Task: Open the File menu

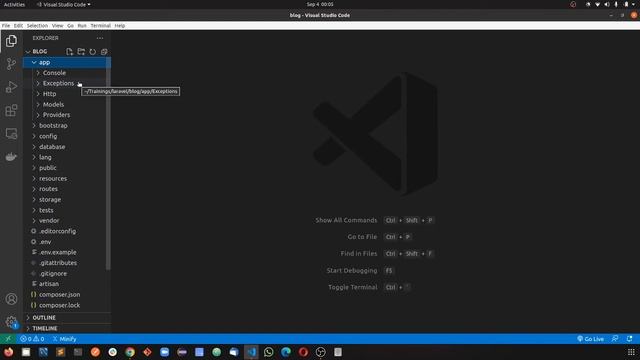Action: click(6, 26)
